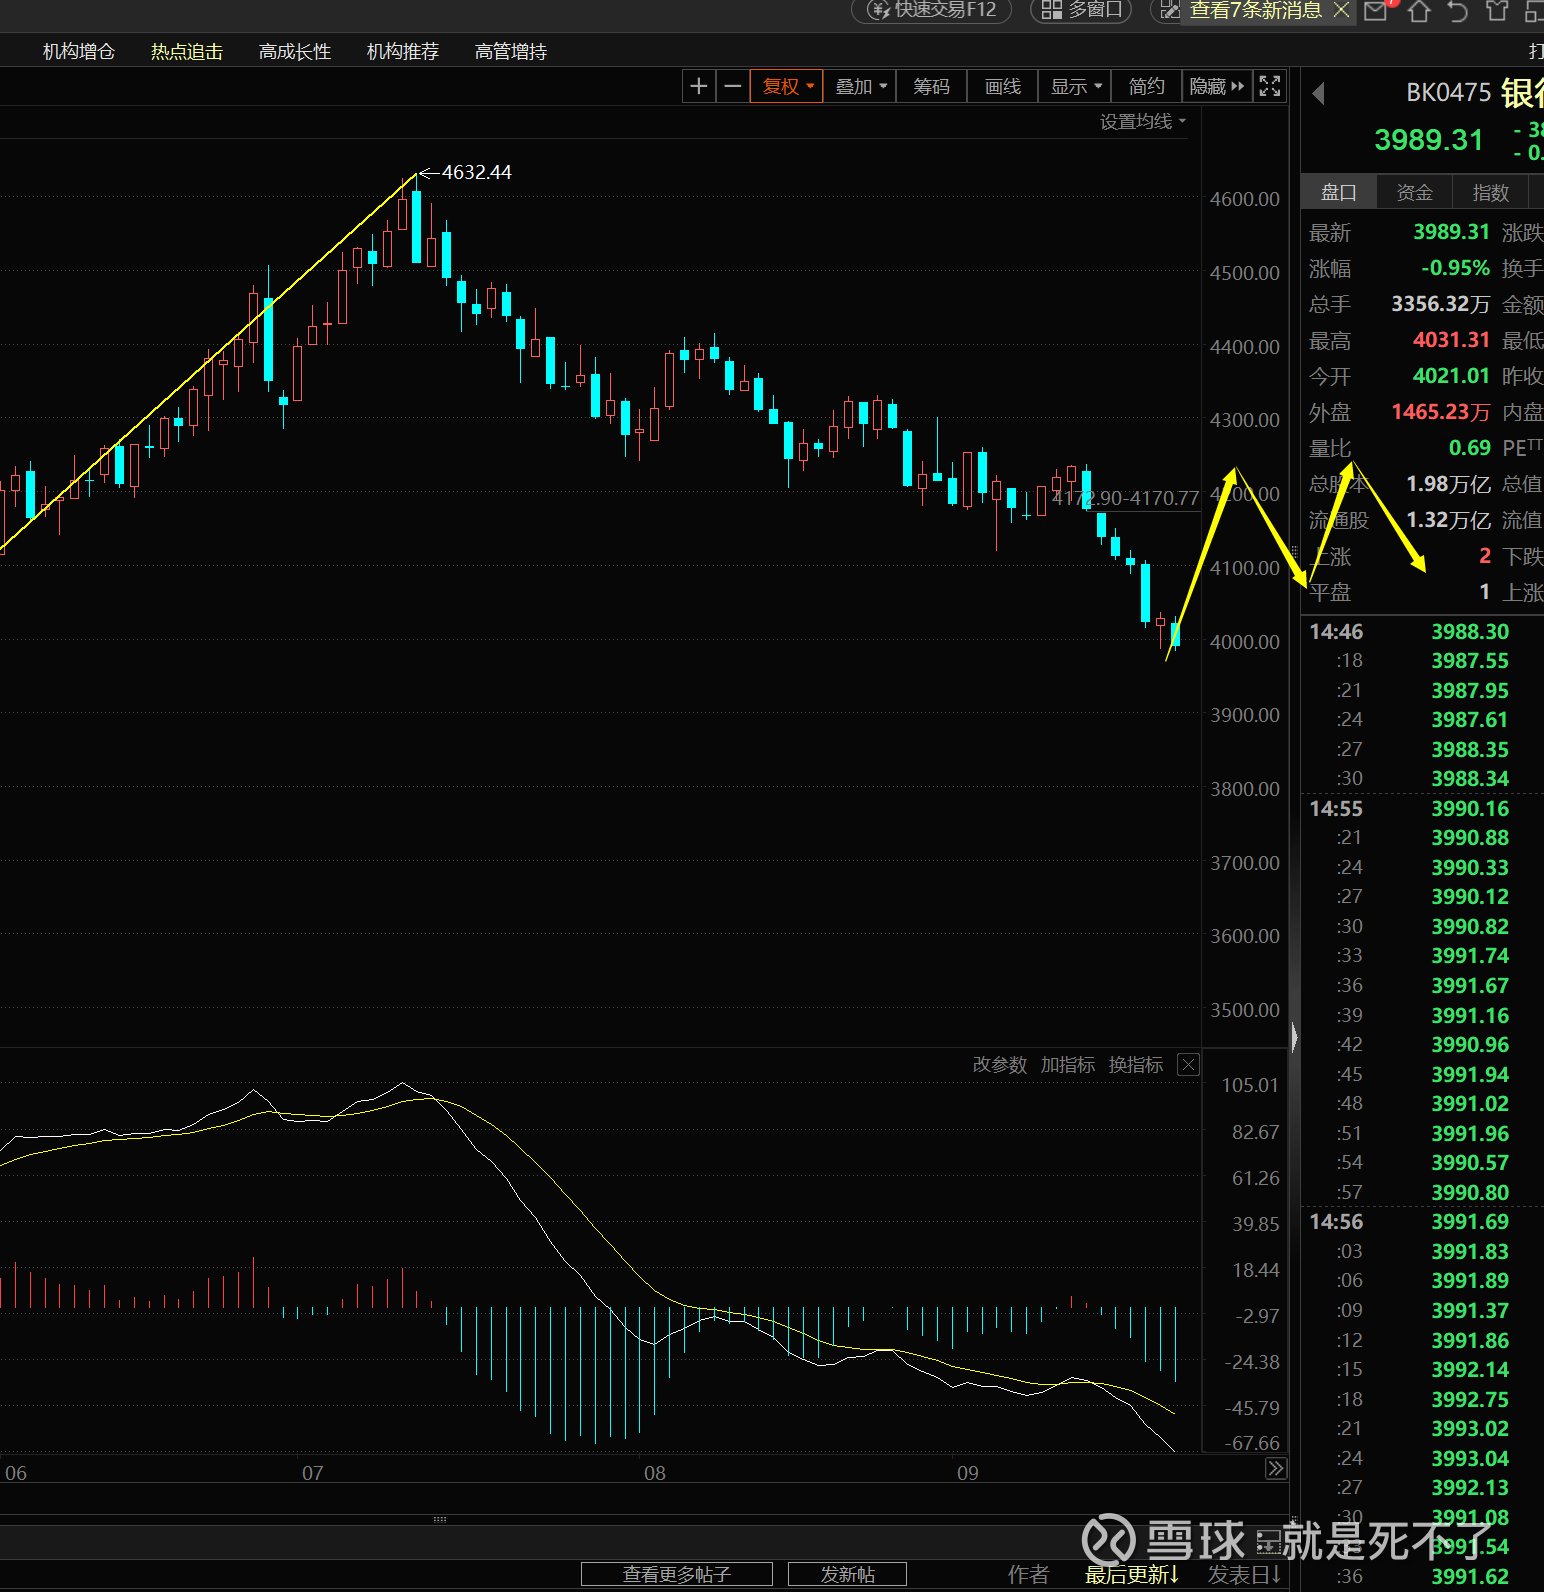Open the 复权 dropdown menu

coord(787,87)
